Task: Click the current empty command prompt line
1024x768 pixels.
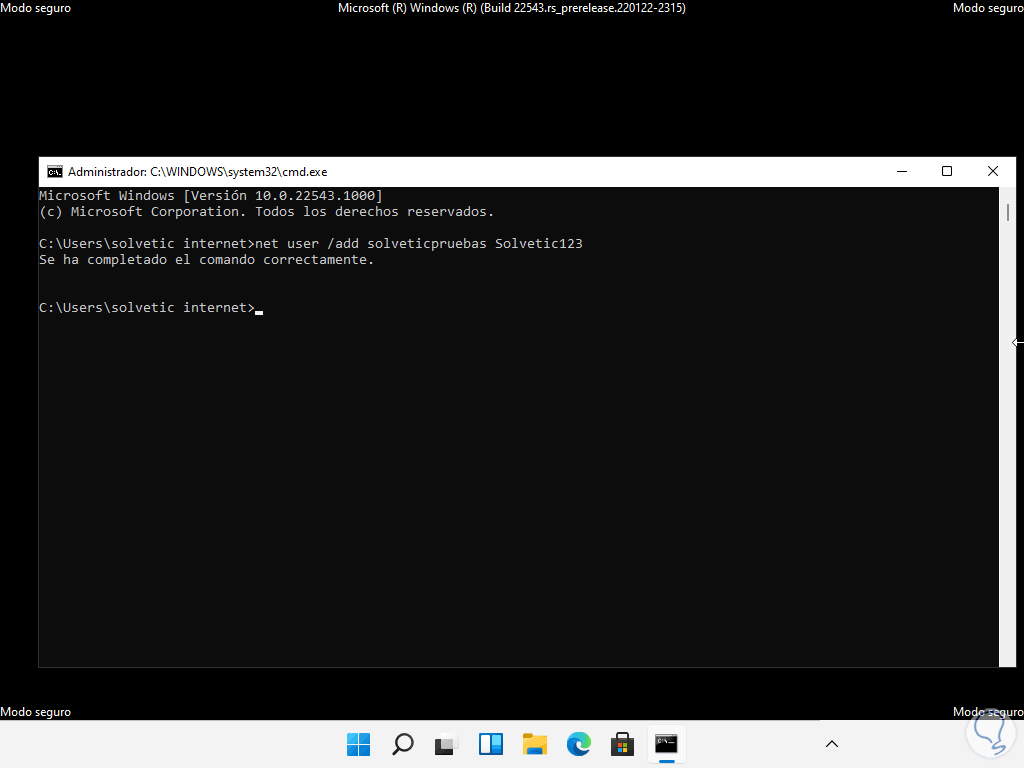Action: click(151, 308)
